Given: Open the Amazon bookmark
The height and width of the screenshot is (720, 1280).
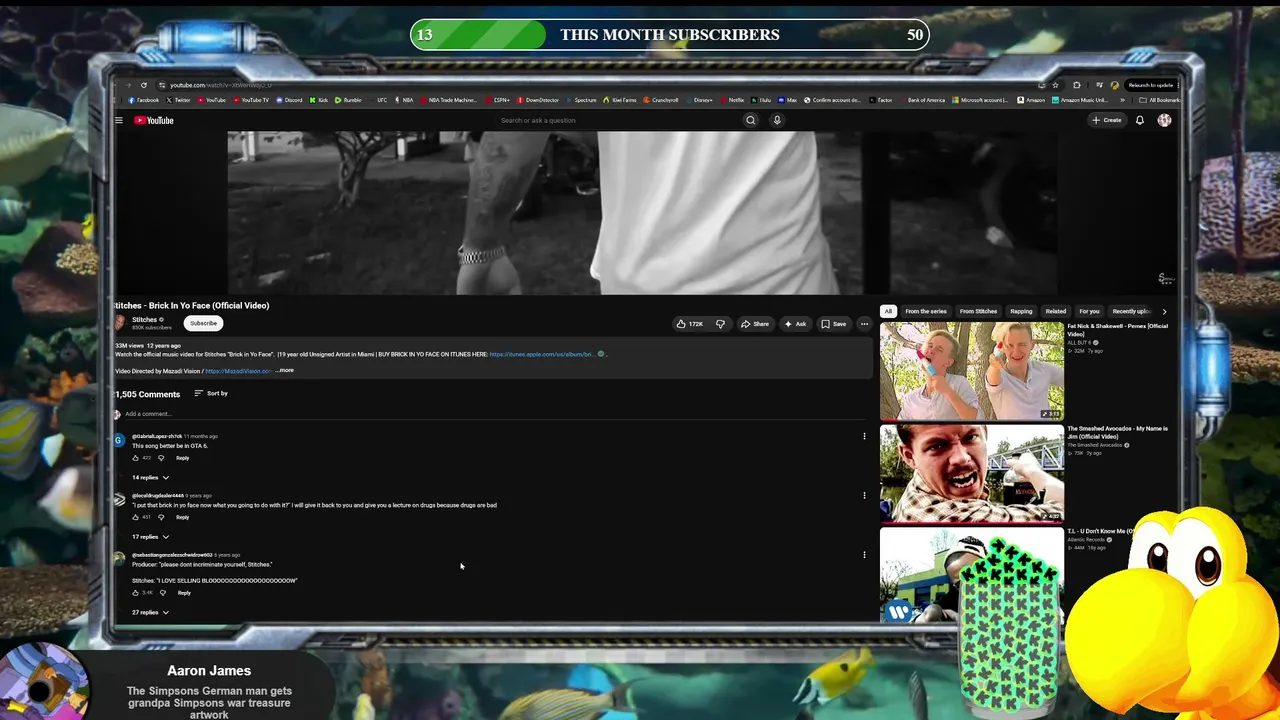Looking at the screenshot, I should click(1032, 100).
